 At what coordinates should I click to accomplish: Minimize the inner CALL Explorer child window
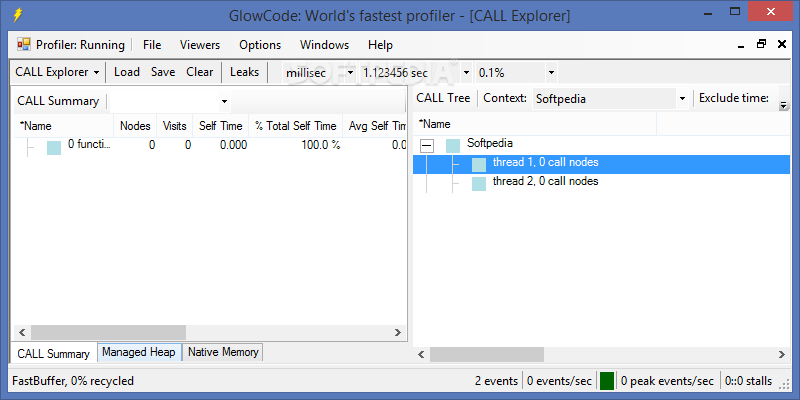coord(741,46)
